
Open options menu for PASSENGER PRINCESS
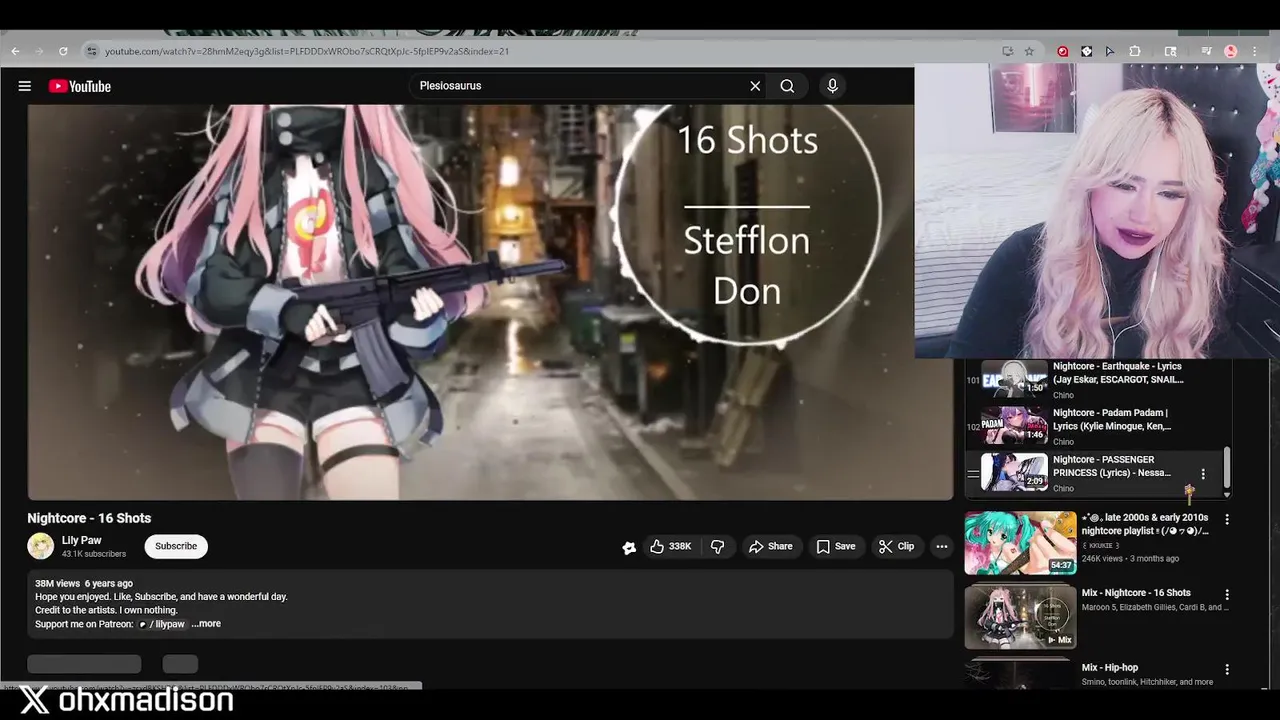(1203, 473)
